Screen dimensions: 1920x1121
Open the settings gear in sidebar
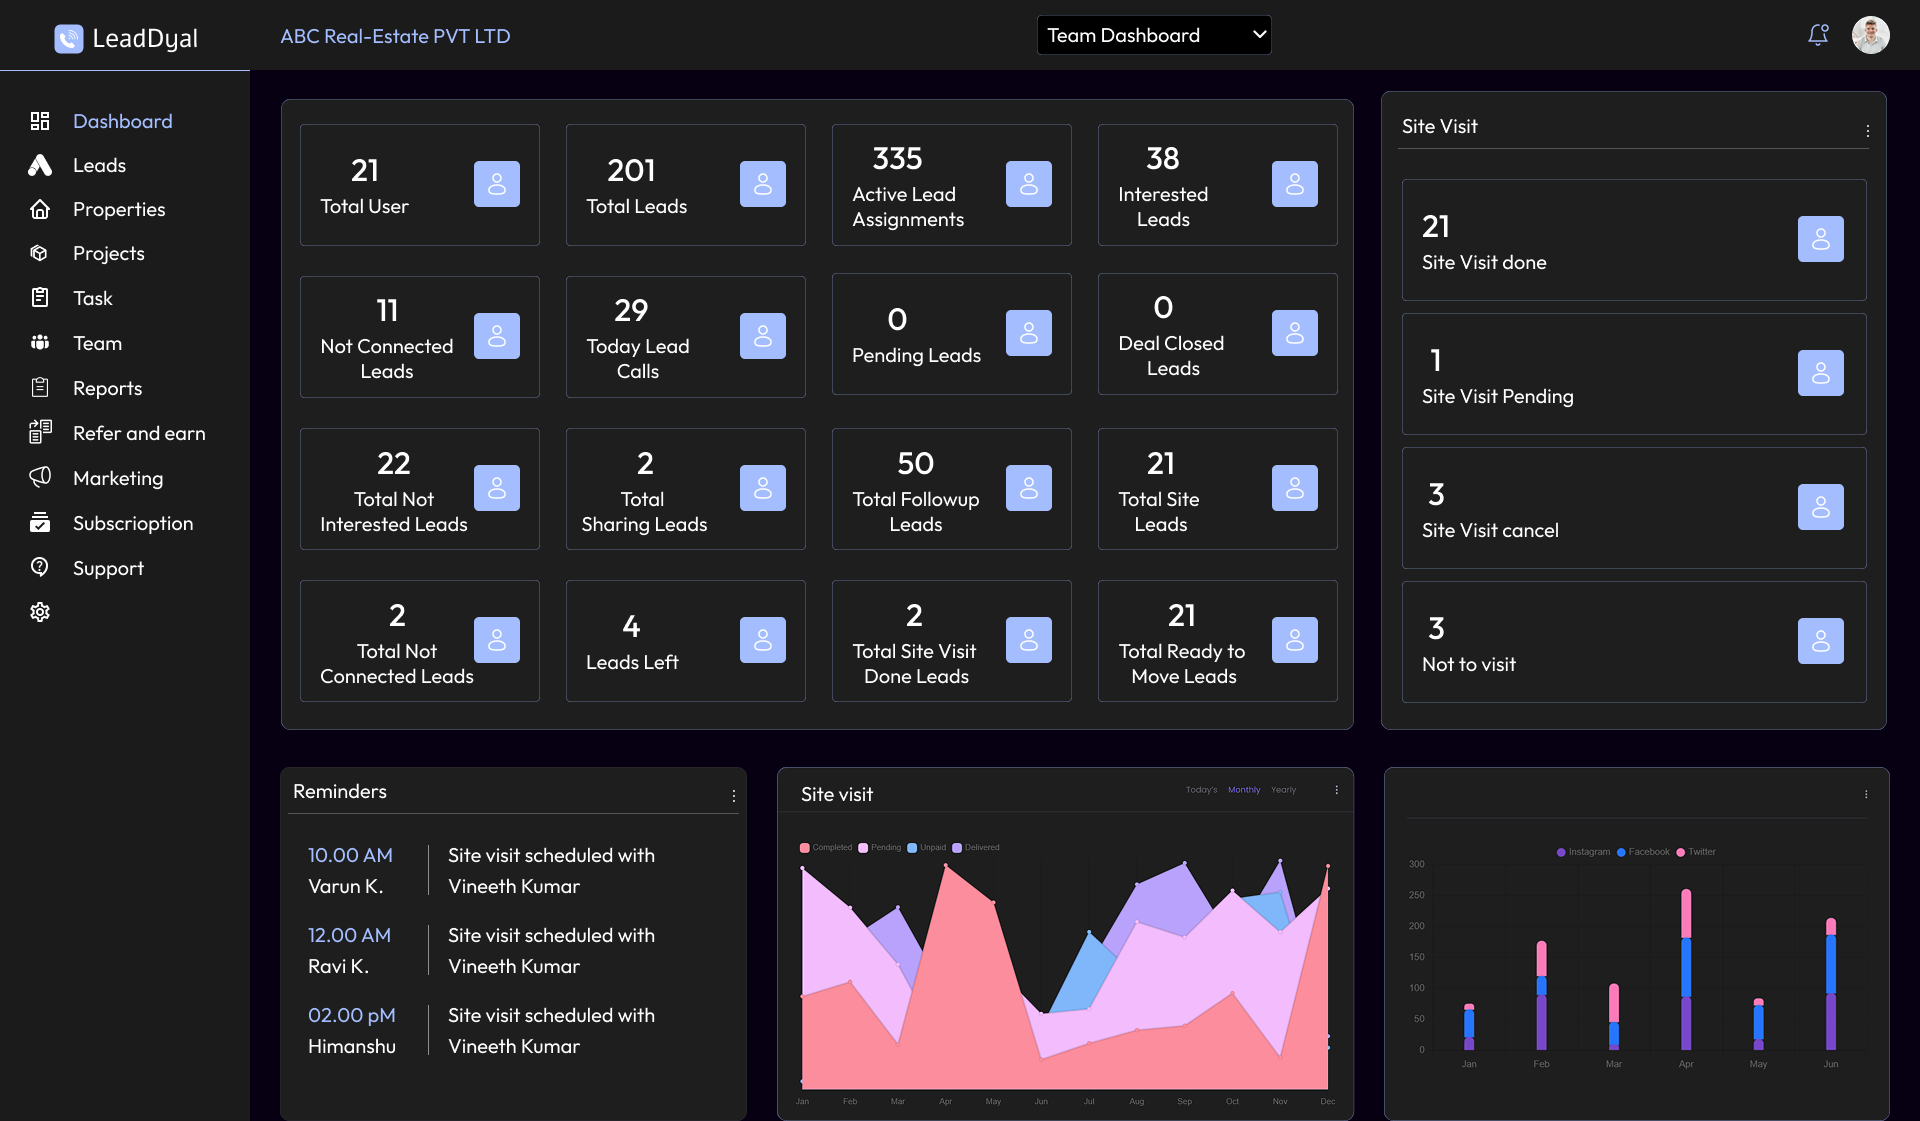[x=40, y=612]
